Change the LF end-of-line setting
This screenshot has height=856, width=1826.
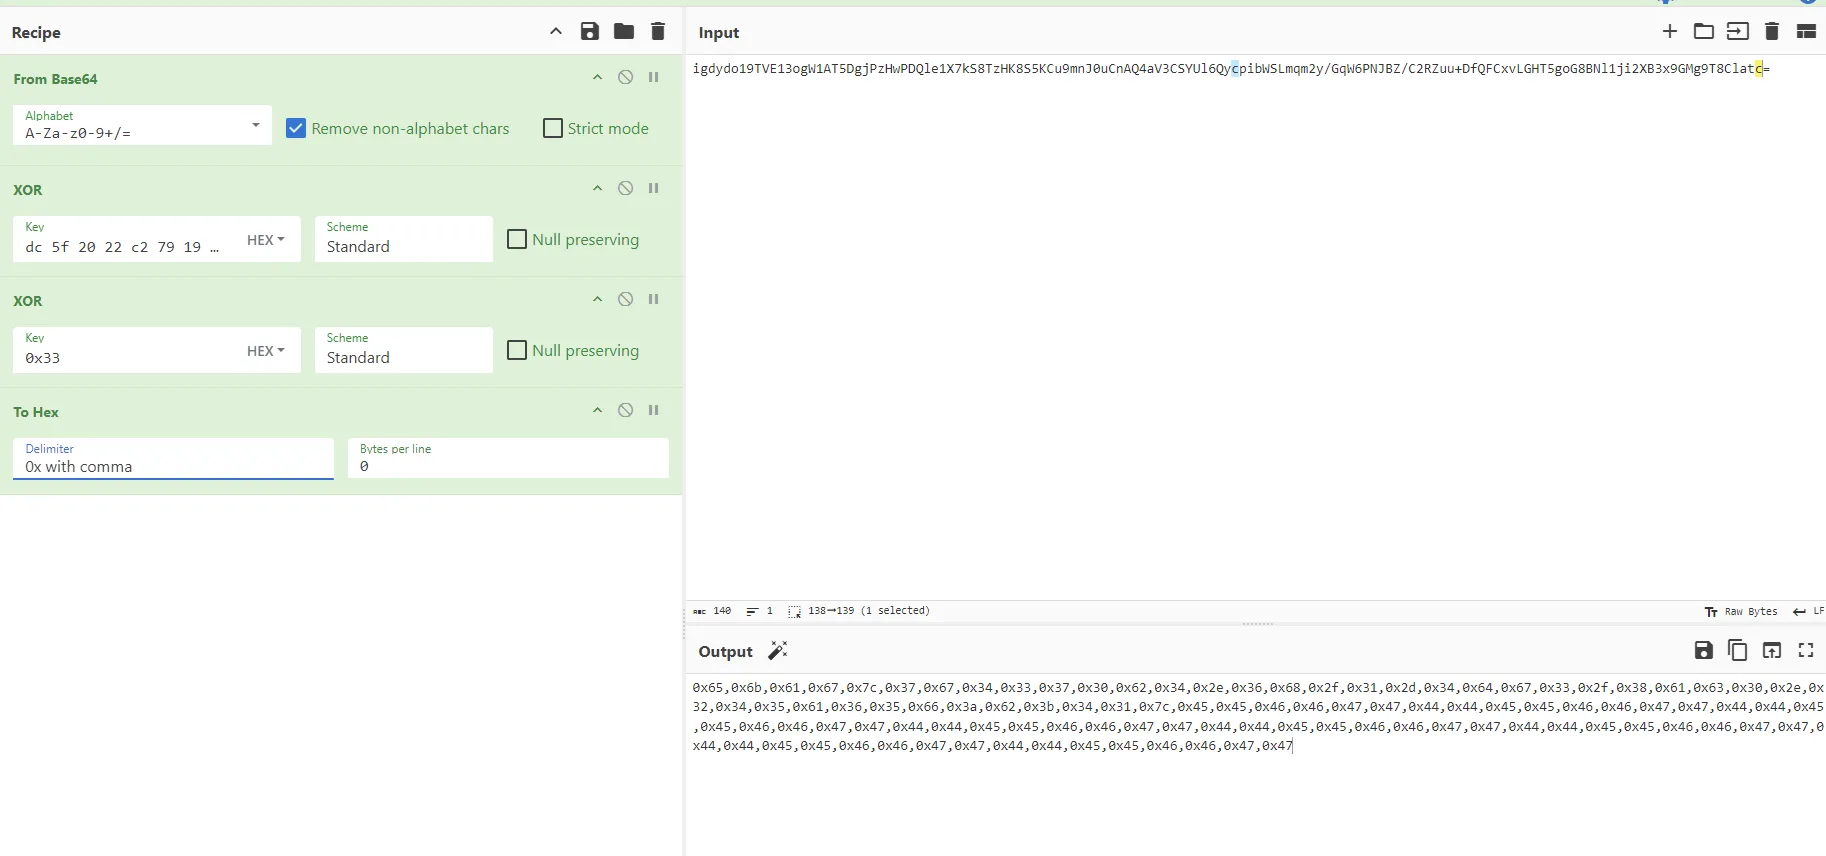click(1808, 611)
